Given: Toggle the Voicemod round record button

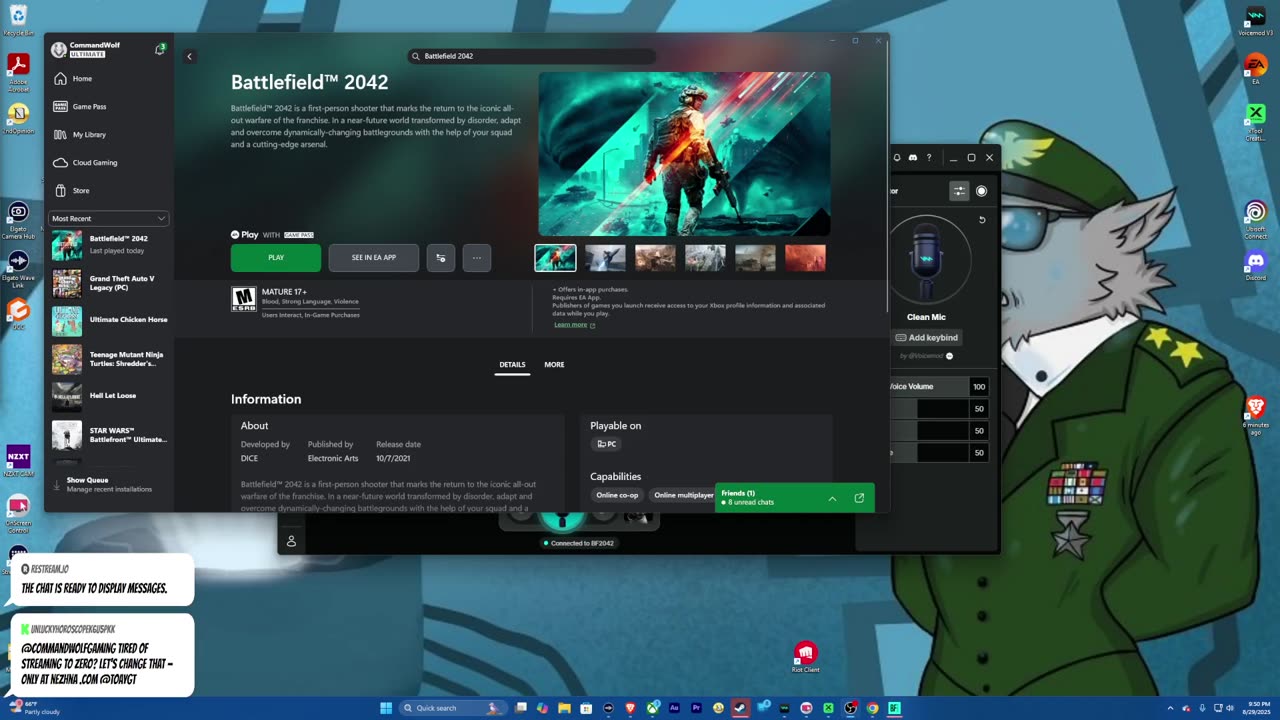Looking at the screenshot, I should click(981, 191).
